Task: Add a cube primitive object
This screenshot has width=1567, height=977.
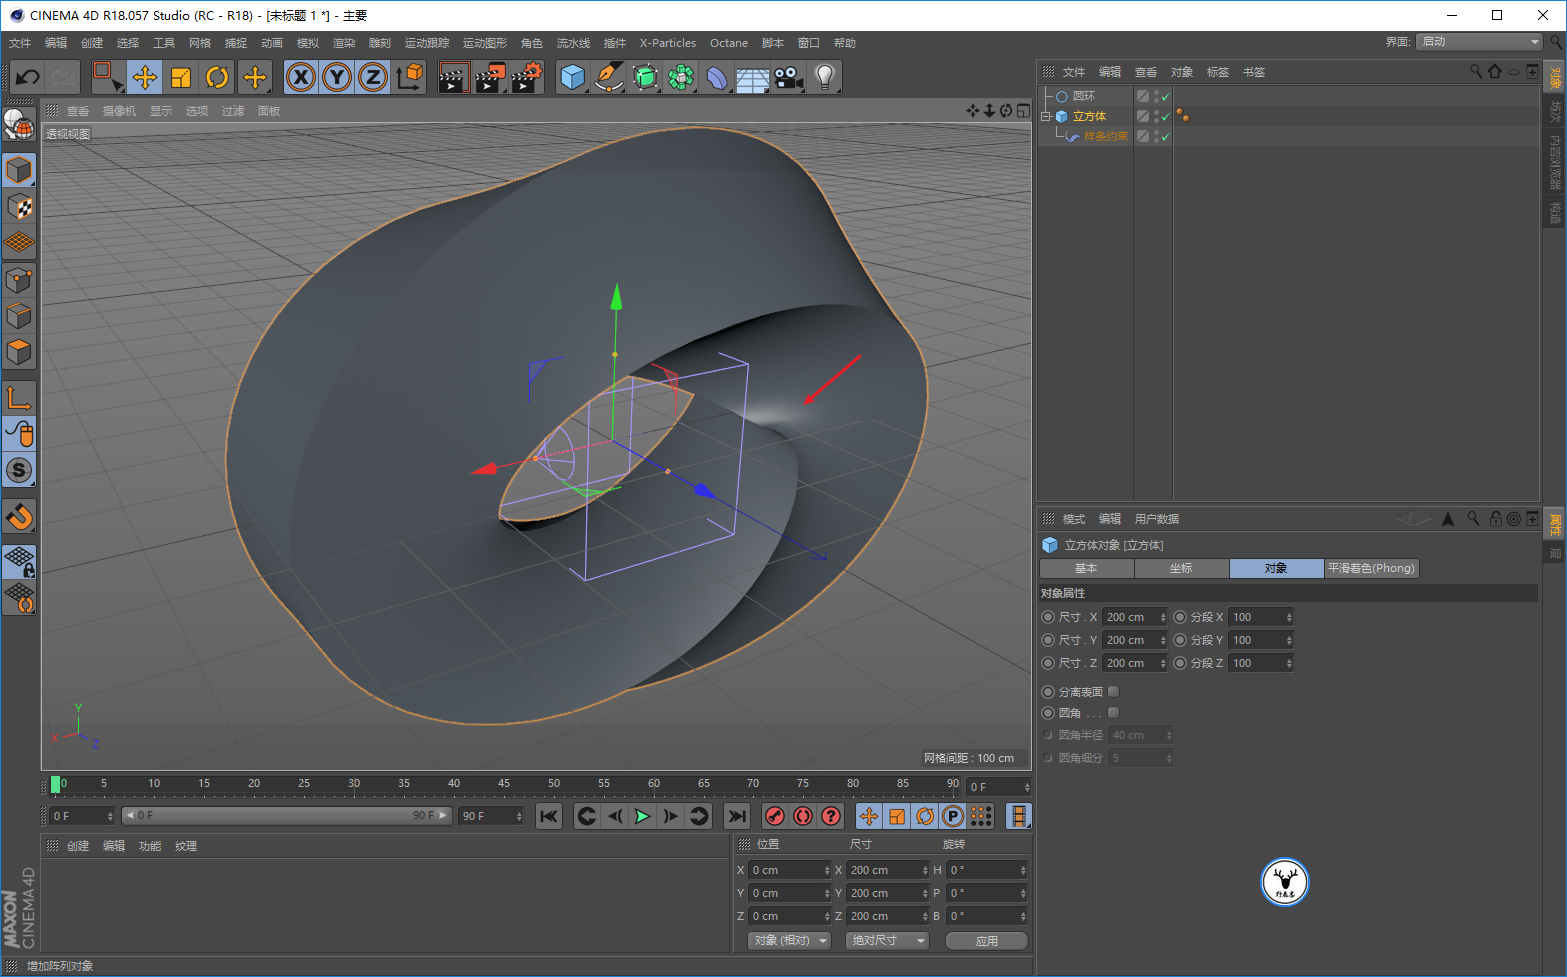Action: coord(573,77)
